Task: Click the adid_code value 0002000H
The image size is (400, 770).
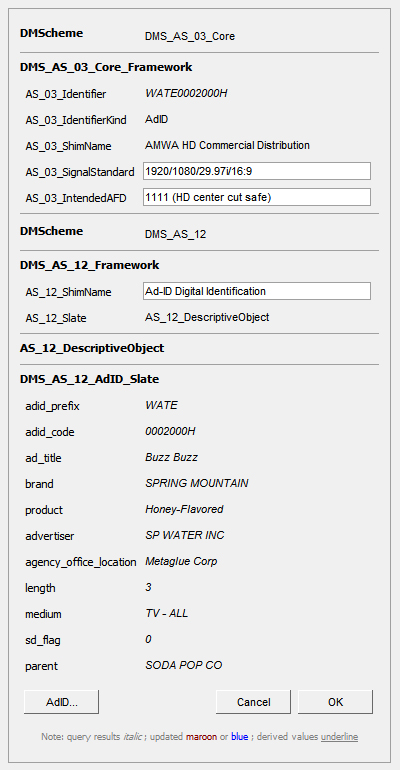Action: click(x=170, y=432)
